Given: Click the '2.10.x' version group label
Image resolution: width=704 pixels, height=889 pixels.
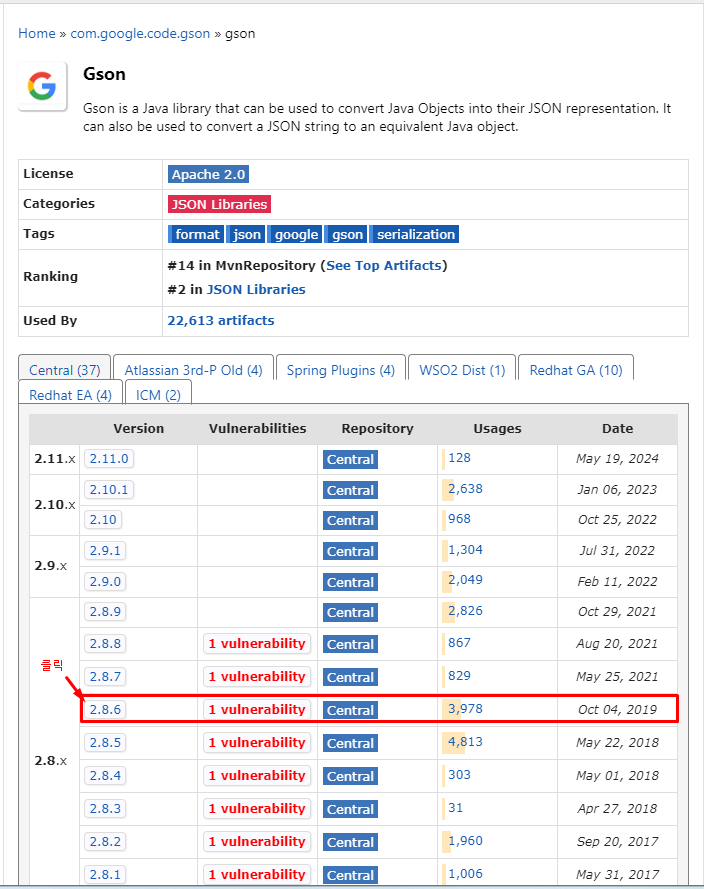Looking at the screenshot, I should 54,504.
